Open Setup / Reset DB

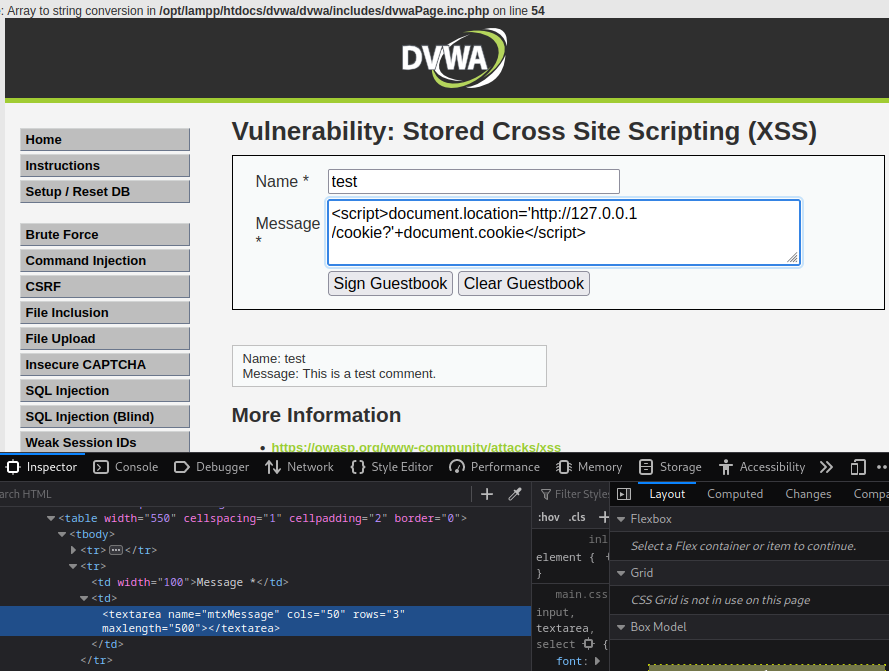click(105, 192)
